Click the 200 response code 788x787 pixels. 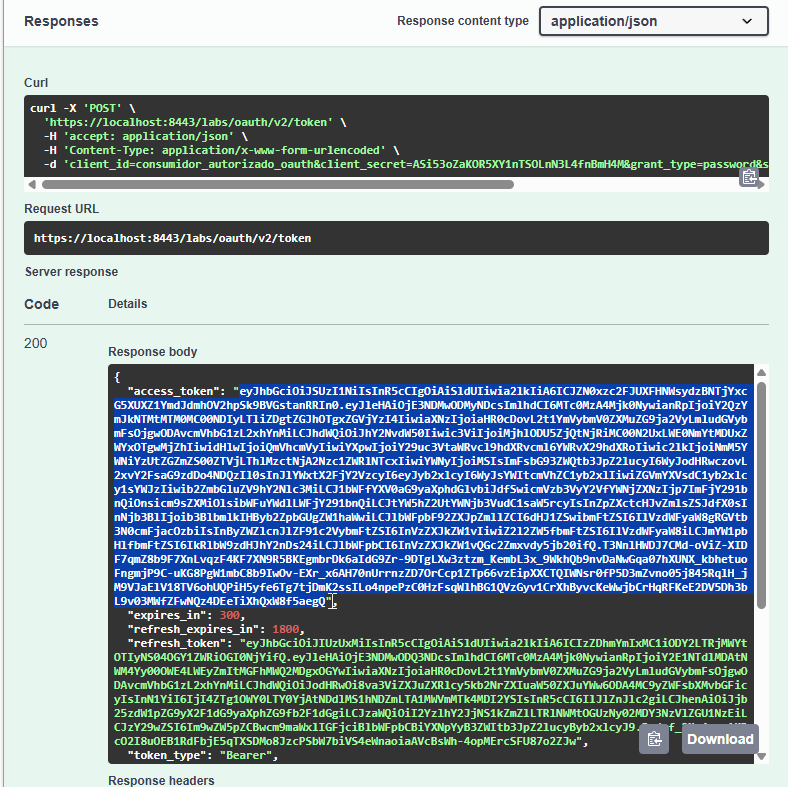[x=36, y=343]
